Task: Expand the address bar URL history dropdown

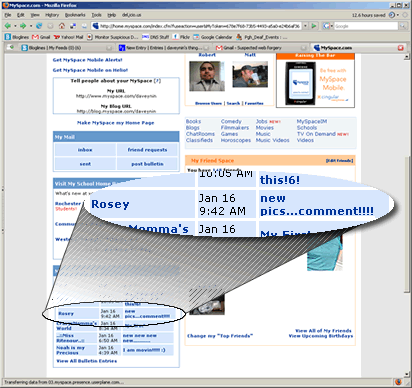Action: tap(305, 26)
